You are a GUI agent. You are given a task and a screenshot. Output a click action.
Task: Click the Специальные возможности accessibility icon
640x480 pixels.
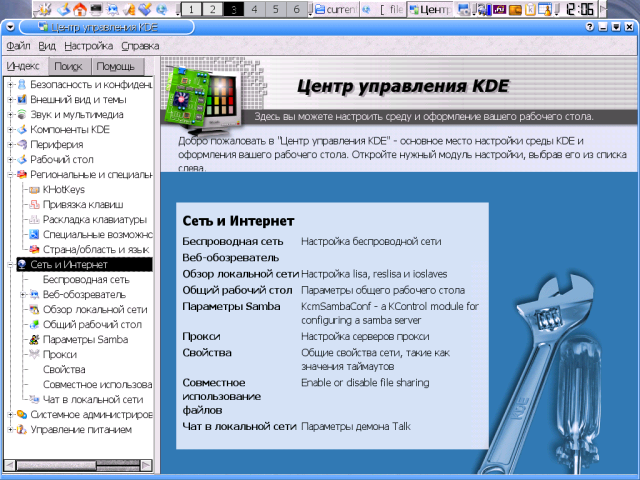(x=35, y=234)
